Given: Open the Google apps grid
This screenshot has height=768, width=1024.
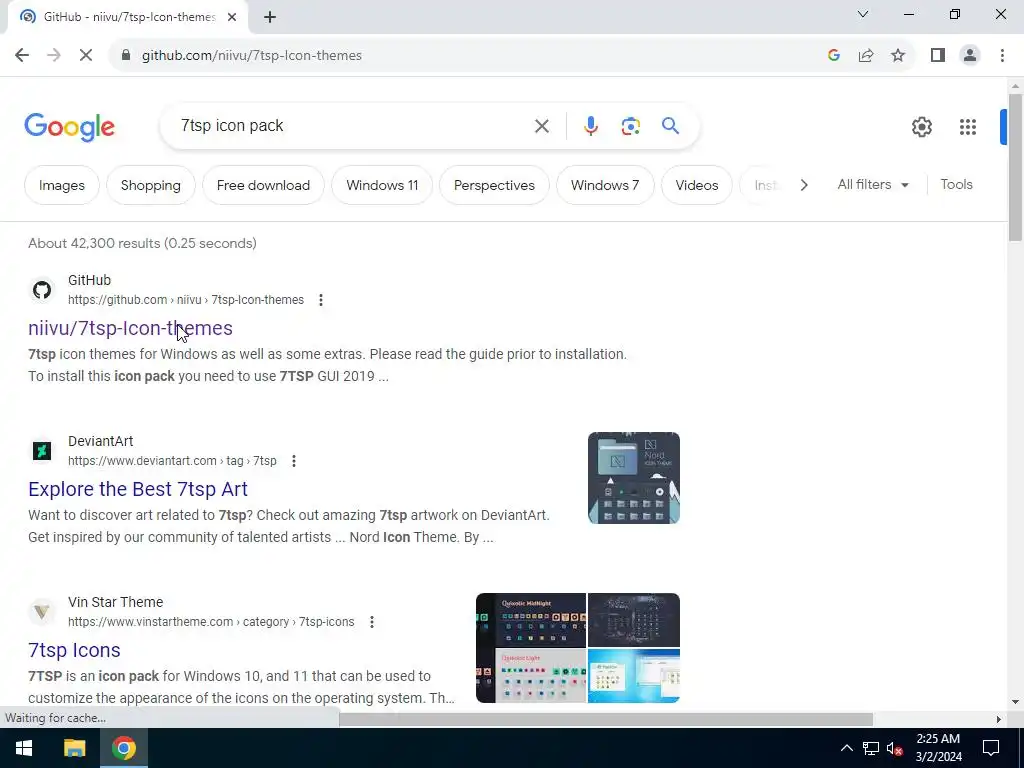Looking at the screenshot, I should (x=967, y=127).
